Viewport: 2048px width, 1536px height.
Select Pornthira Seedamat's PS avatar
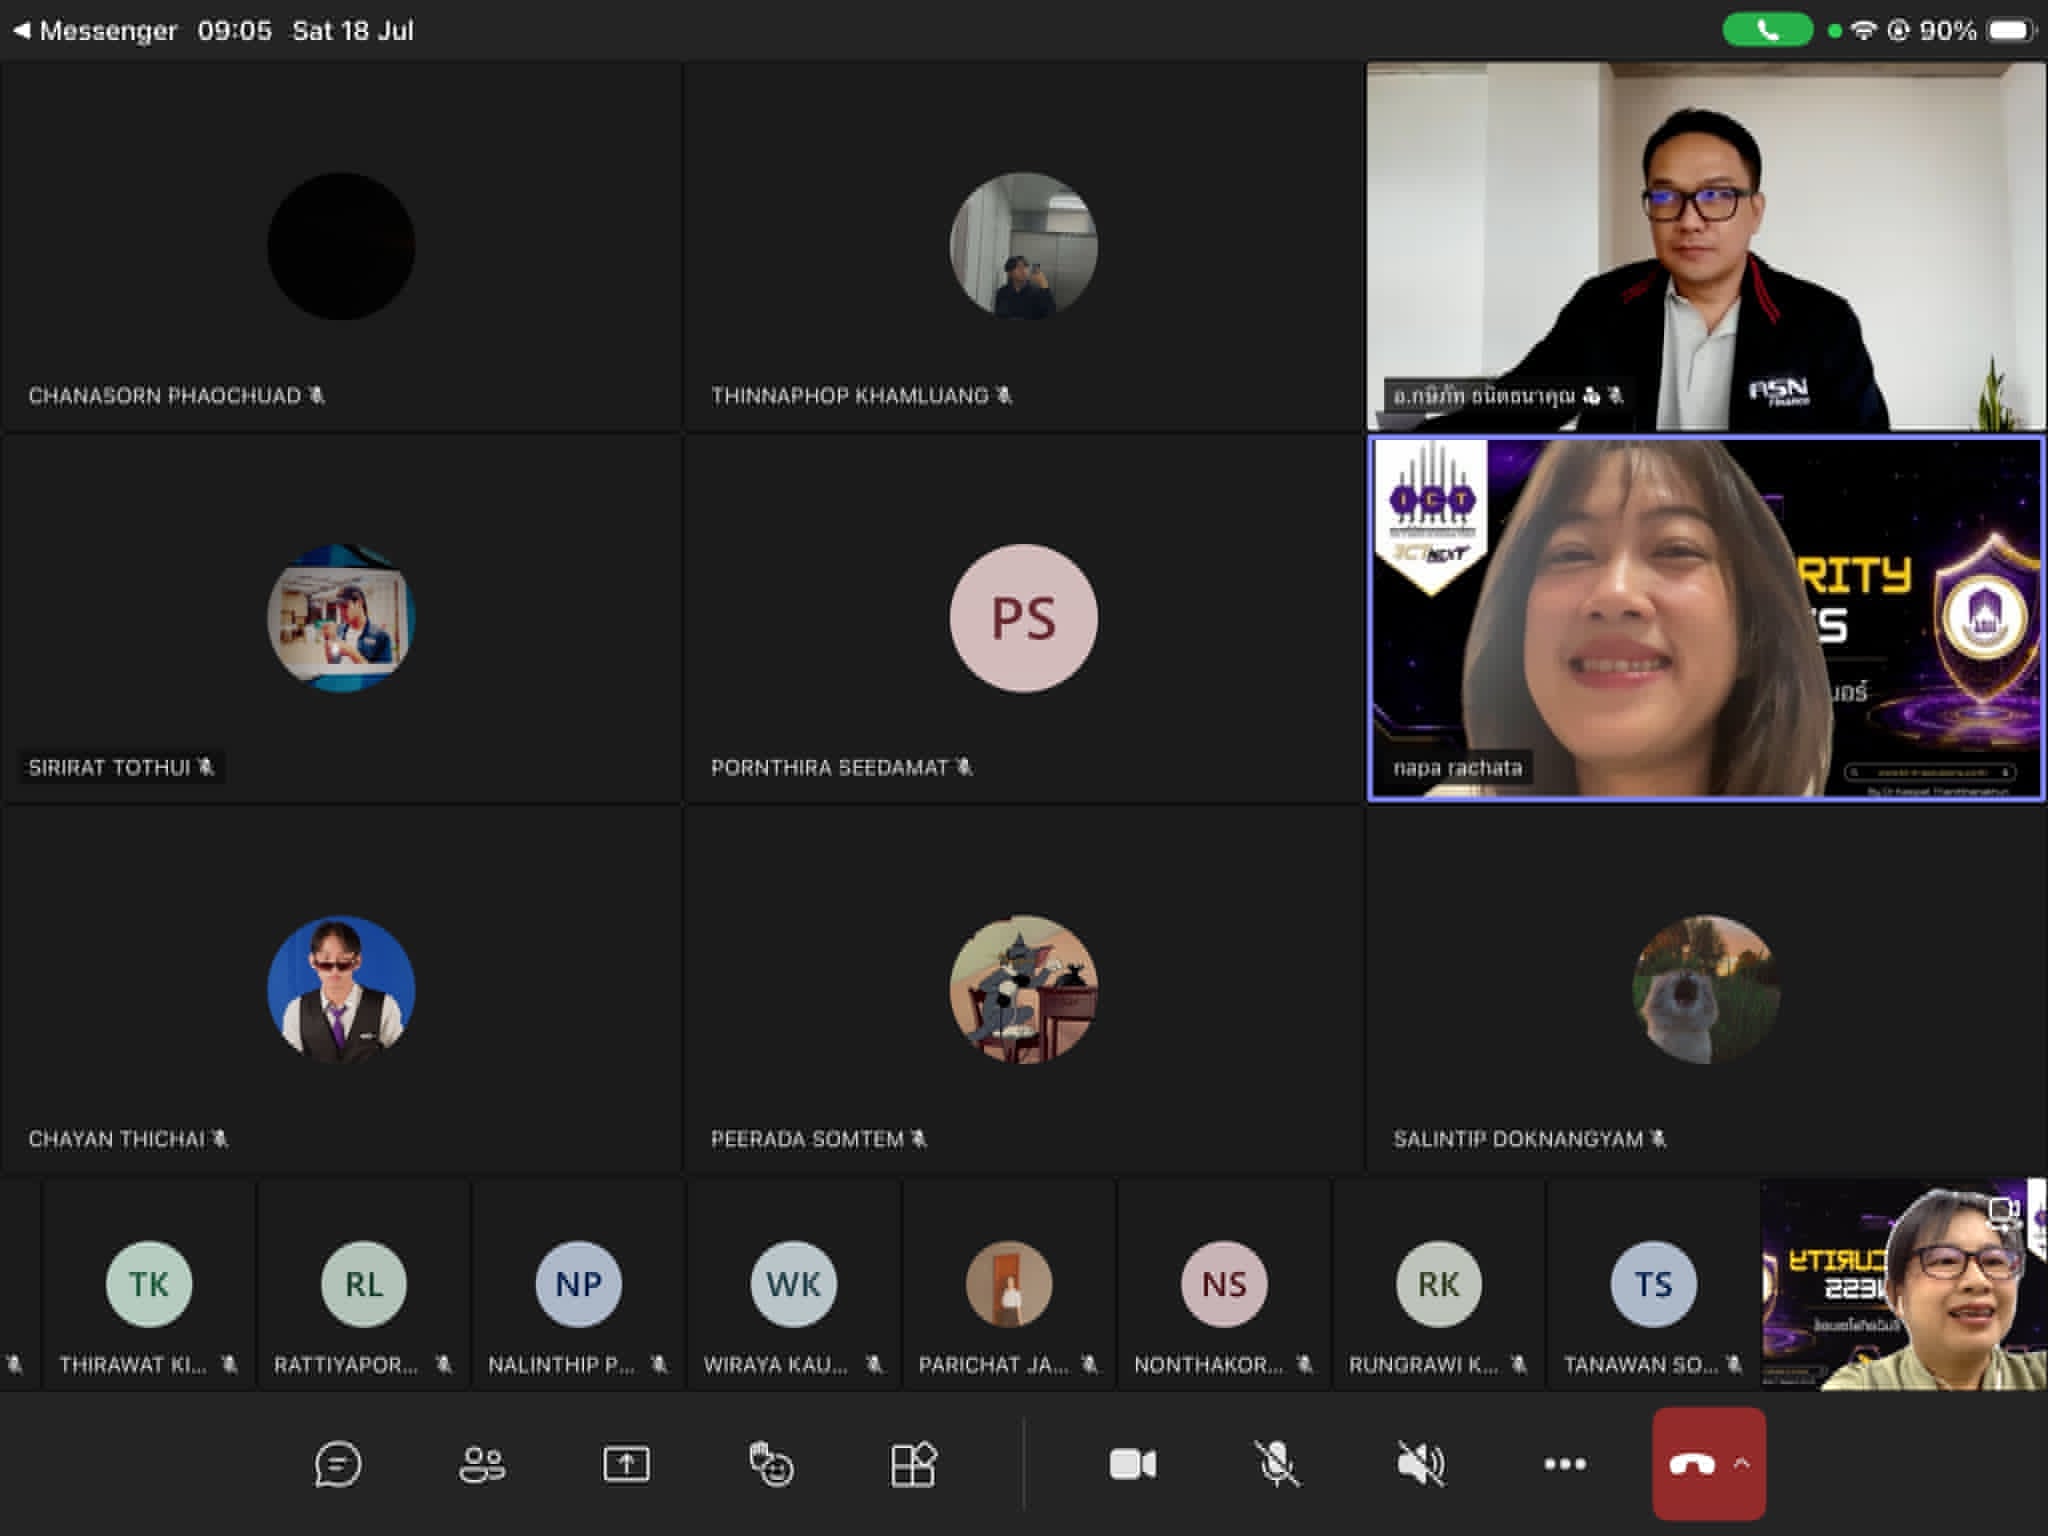(1023, 617)
